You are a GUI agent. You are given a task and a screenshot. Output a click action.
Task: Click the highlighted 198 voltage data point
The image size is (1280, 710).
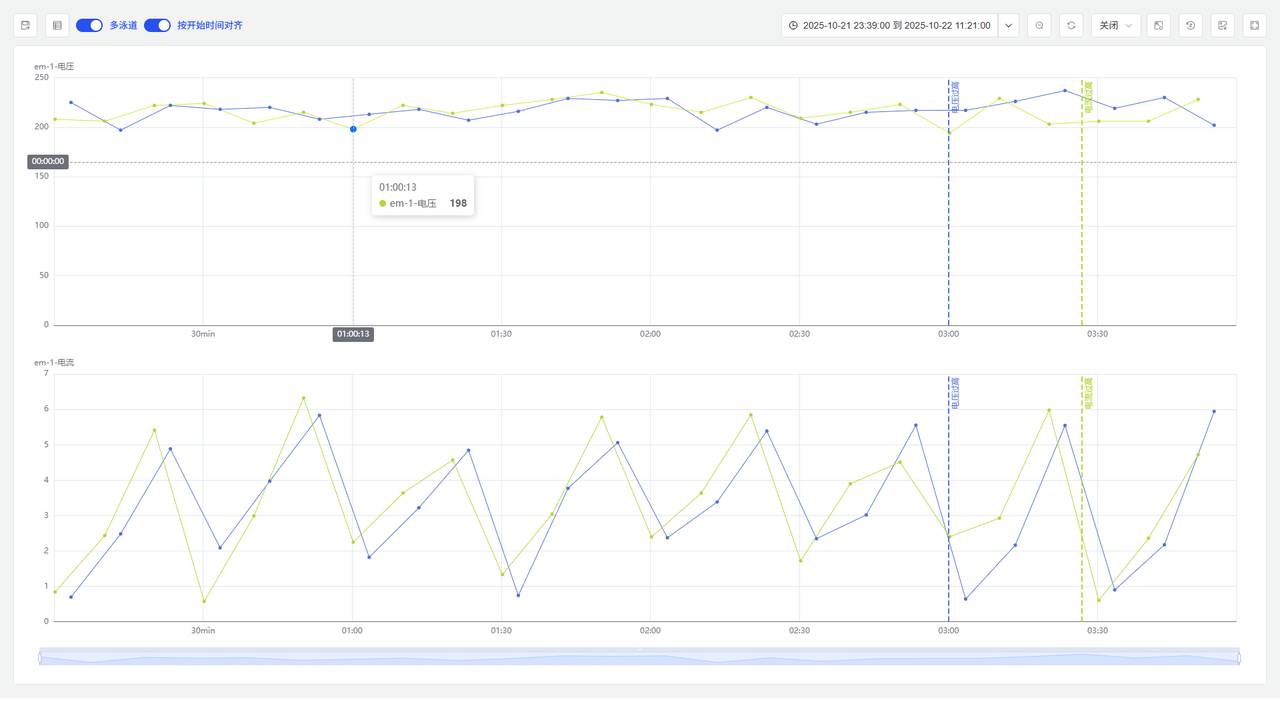point(353,129)
